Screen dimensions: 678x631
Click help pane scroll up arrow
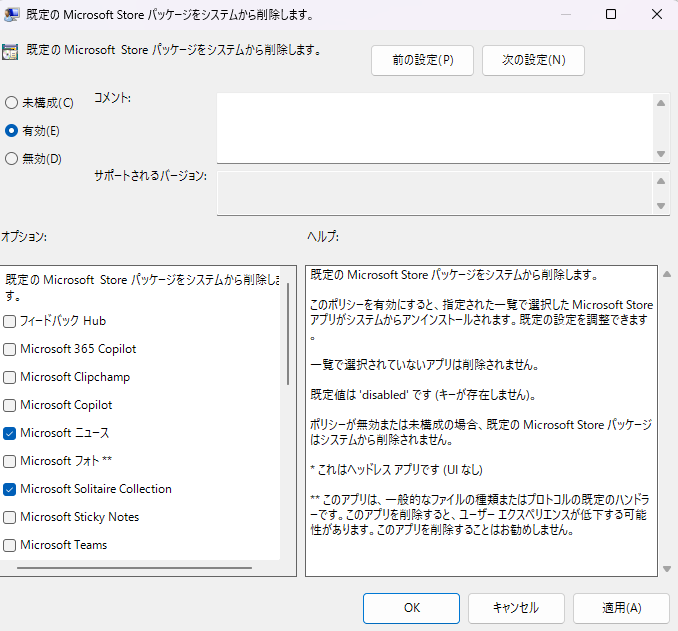[x=667, y=274]
